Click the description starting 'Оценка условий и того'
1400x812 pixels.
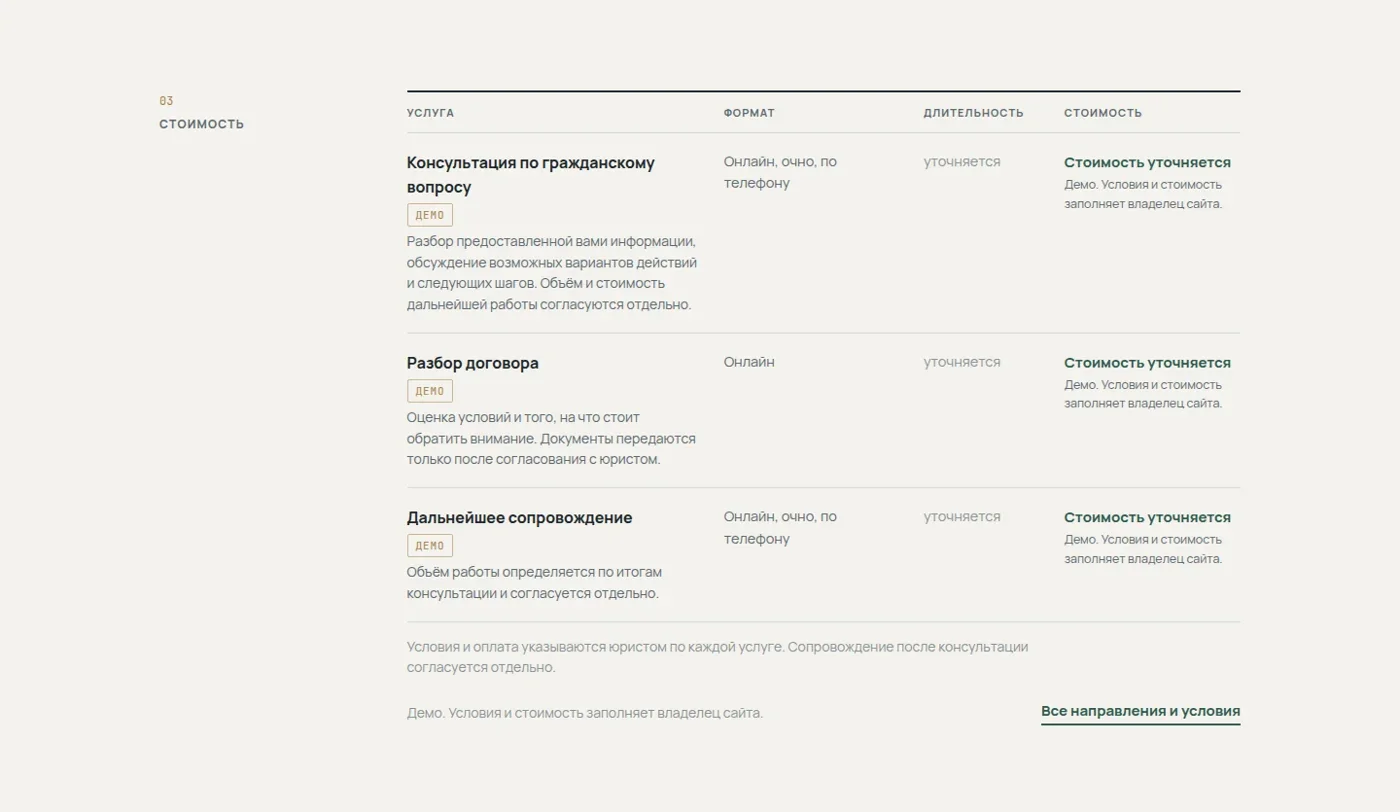click(x=551, y=438)
